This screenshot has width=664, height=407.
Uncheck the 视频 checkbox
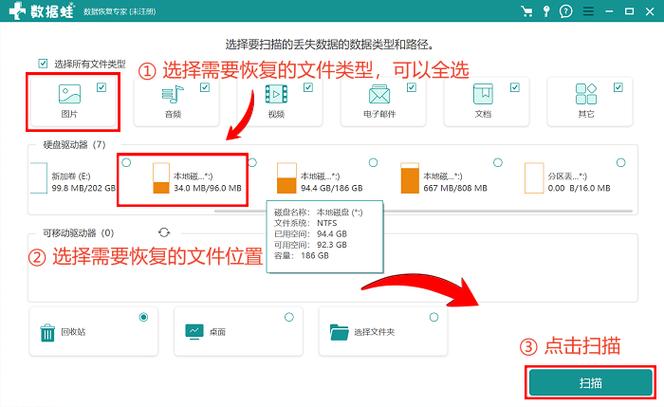coord(308,87)
